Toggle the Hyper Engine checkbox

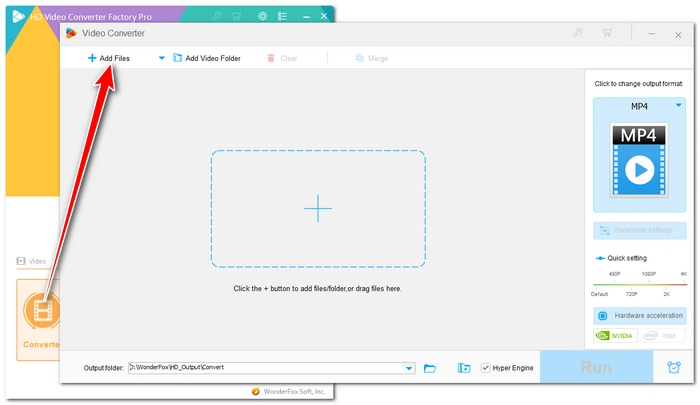[485, 368]
